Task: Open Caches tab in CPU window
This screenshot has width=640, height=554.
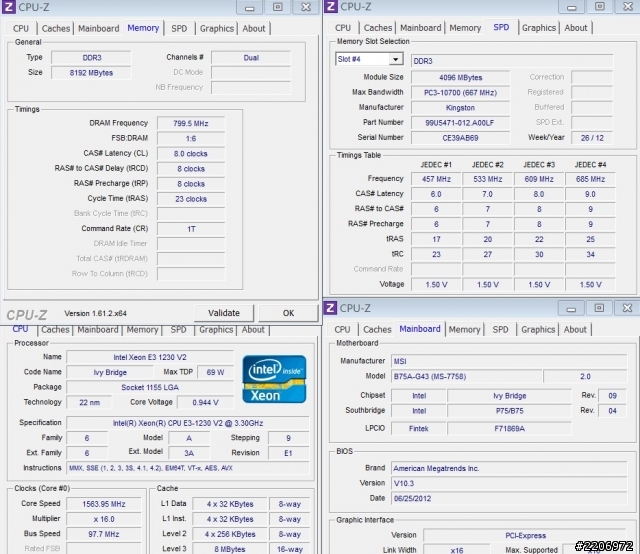Action: [x=55, y=329]
